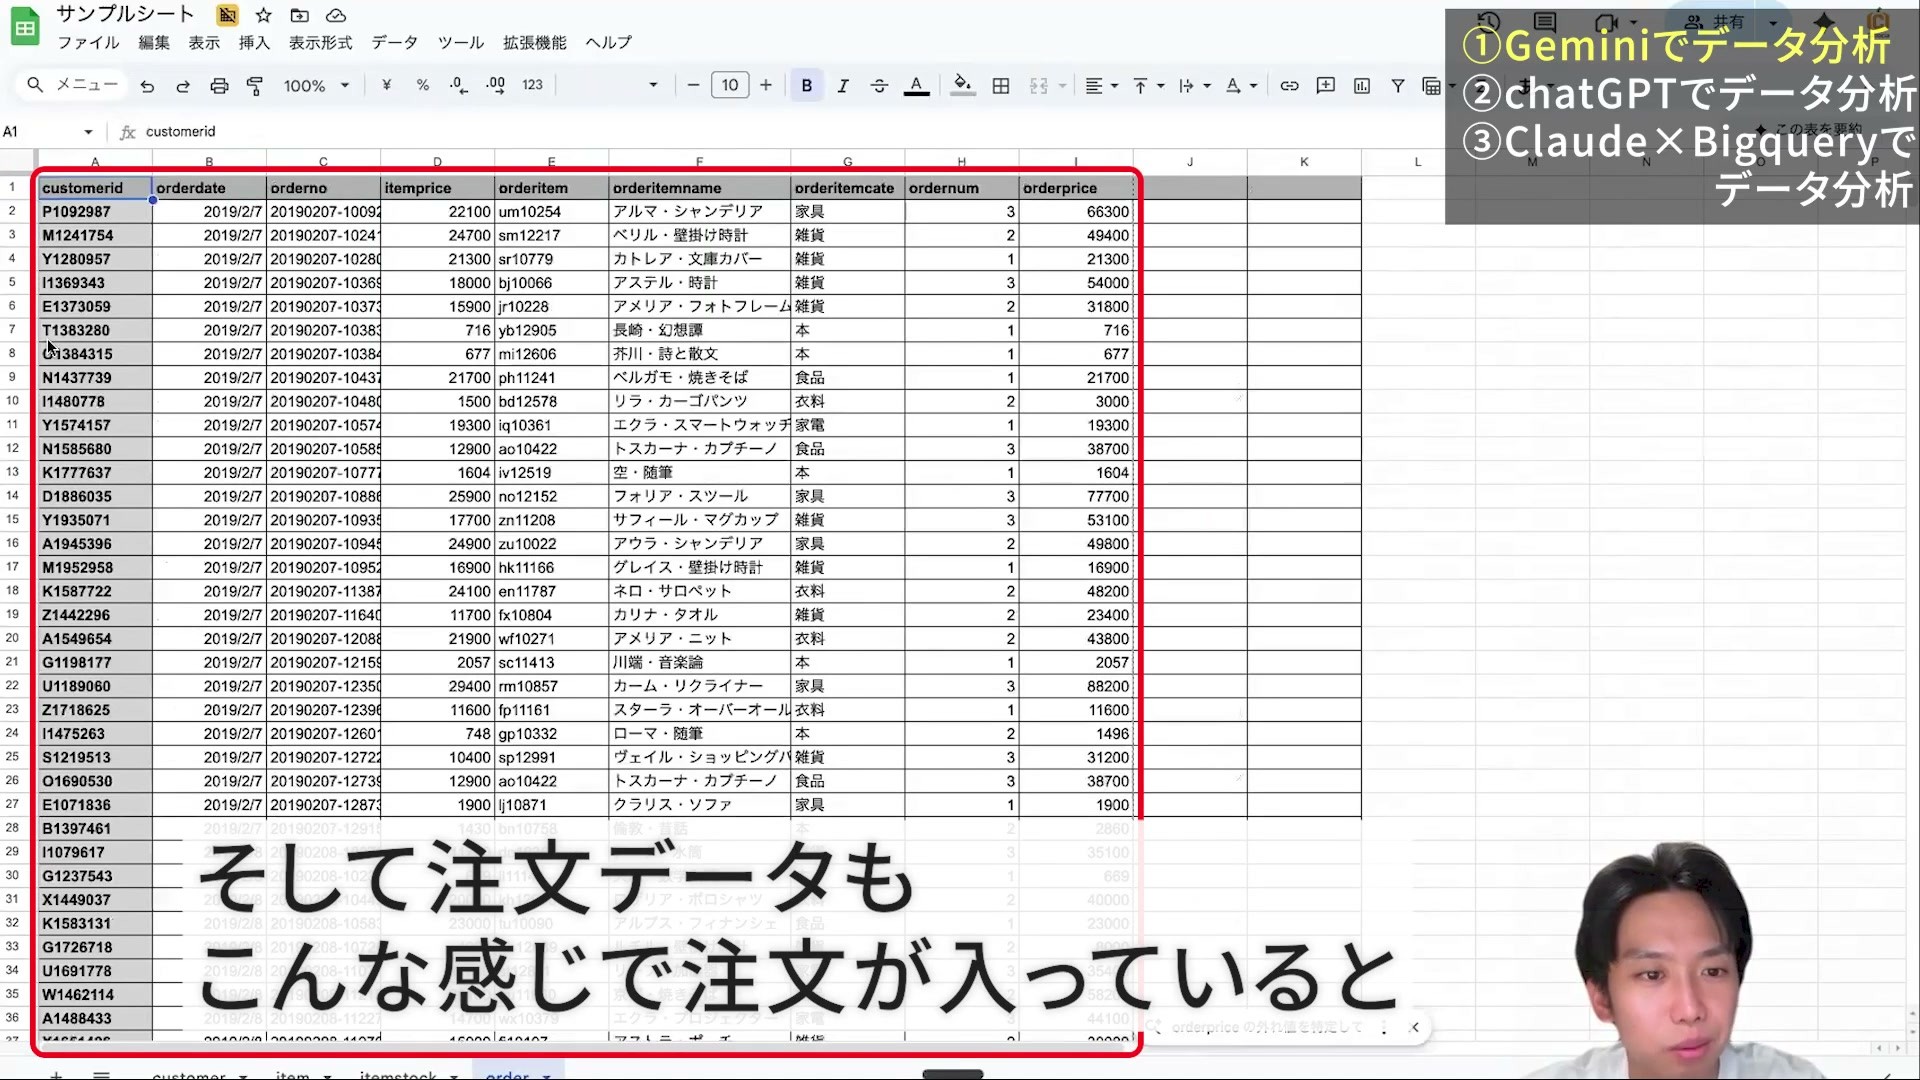Decrease font size with minus button
The height and width of the screenshot is (1080, 1920).
693,85
